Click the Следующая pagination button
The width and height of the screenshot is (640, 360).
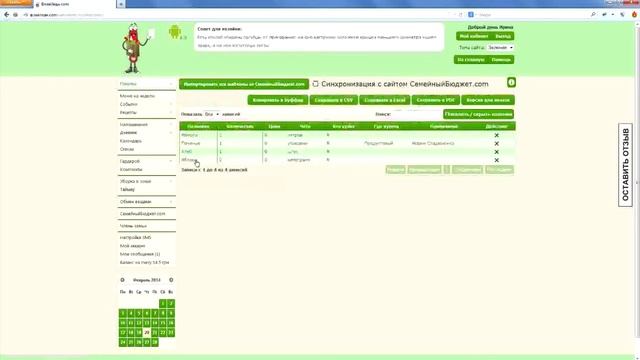point(467,170)
